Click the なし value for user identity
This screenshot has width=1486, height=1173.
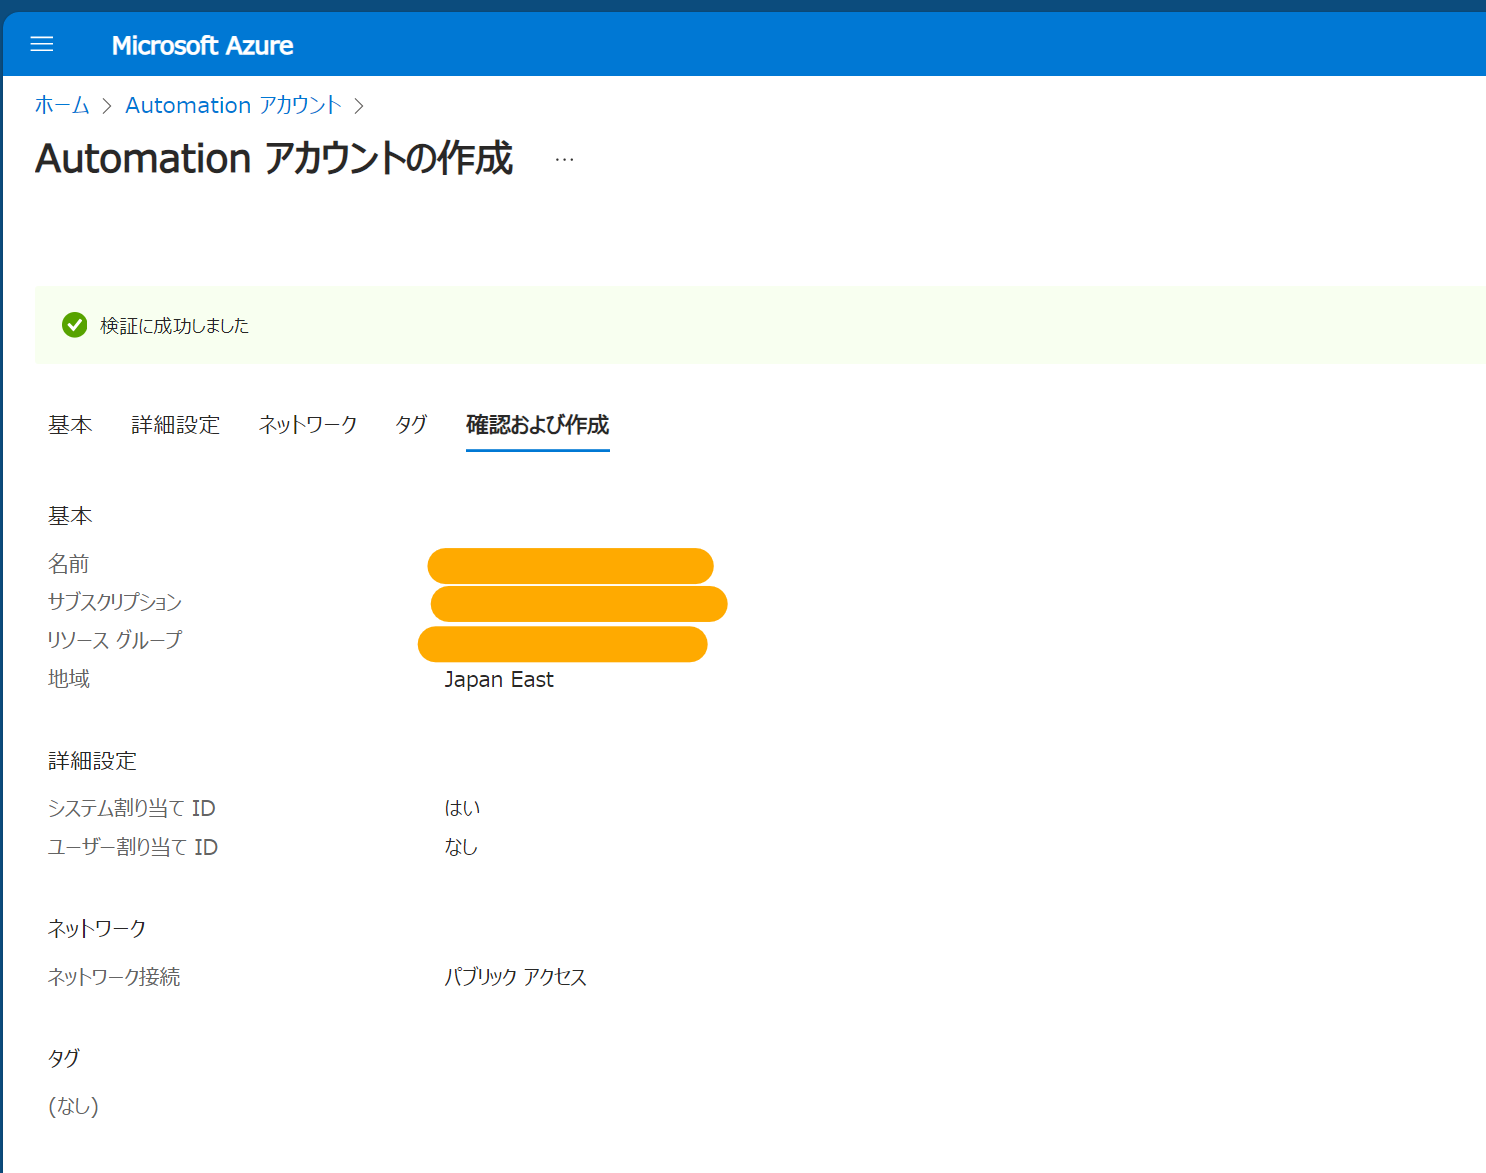[x=461, y=847]
